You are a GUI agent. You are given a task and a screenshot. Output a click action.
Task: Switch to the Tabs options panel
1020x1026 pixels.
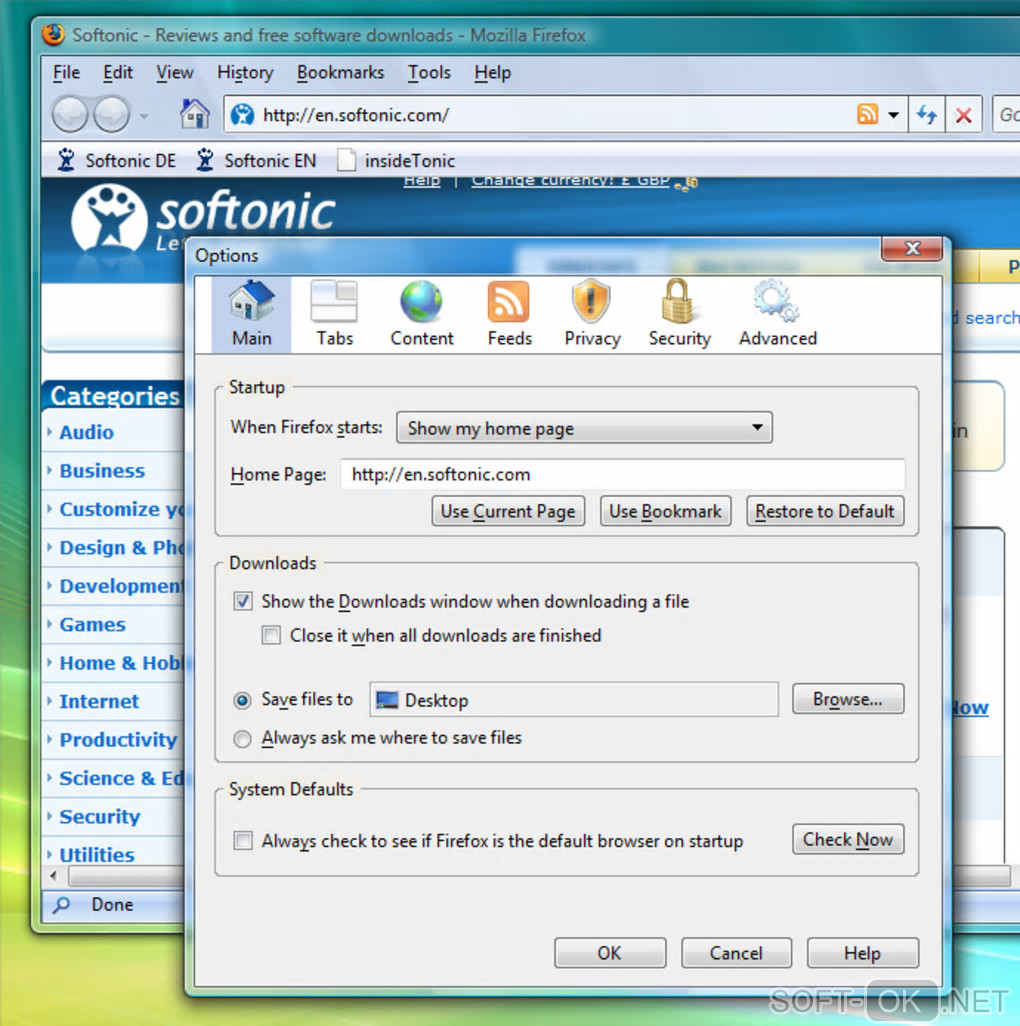pyautogui.click(x=334, y=315)
